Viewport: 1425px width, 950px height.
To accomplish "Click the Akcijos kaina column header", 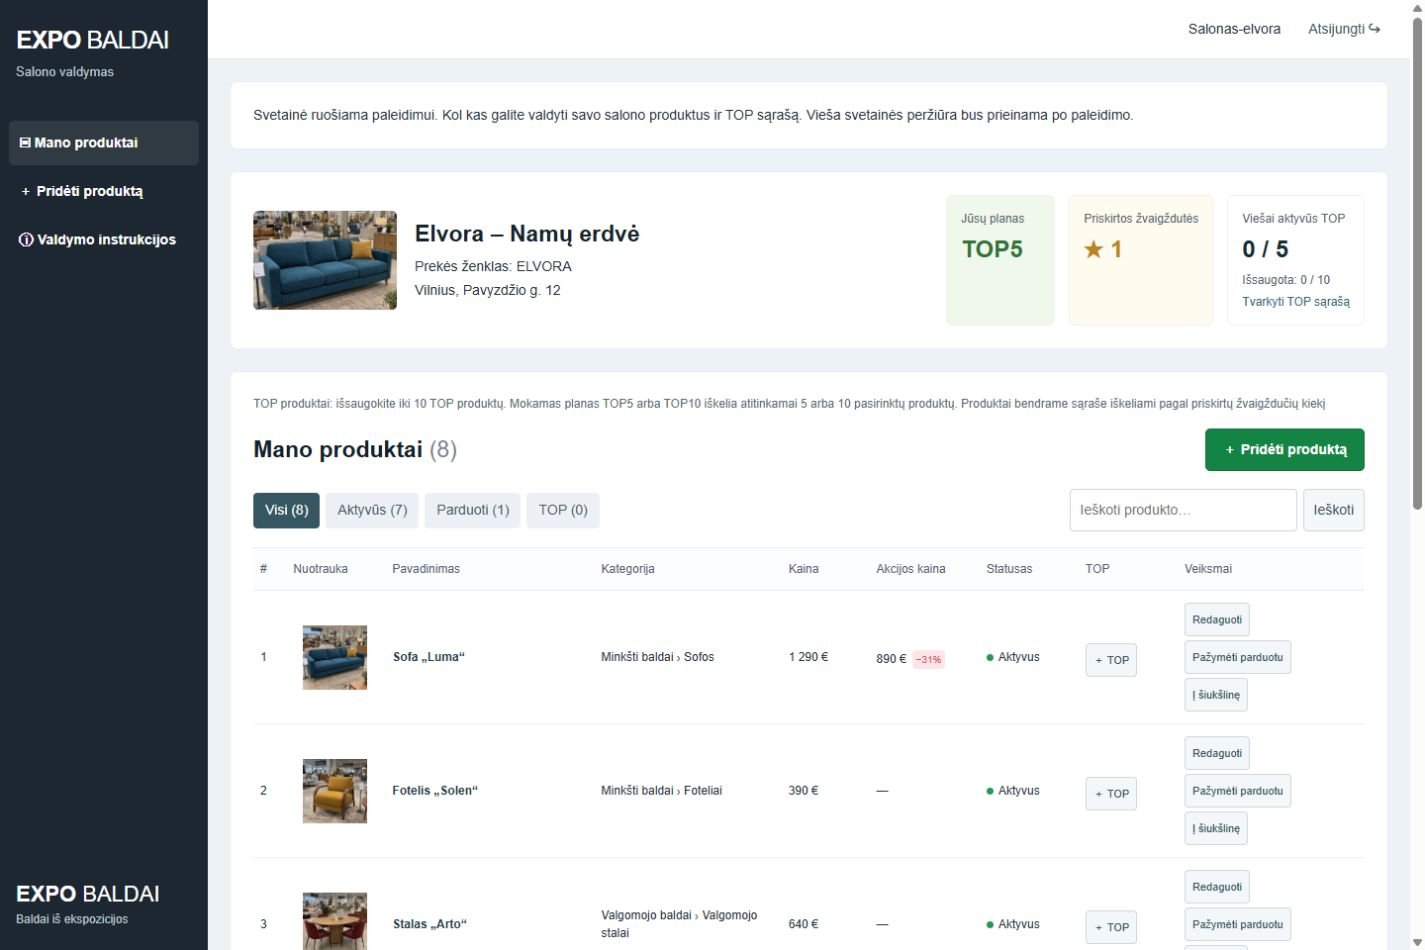I will 910,569.
